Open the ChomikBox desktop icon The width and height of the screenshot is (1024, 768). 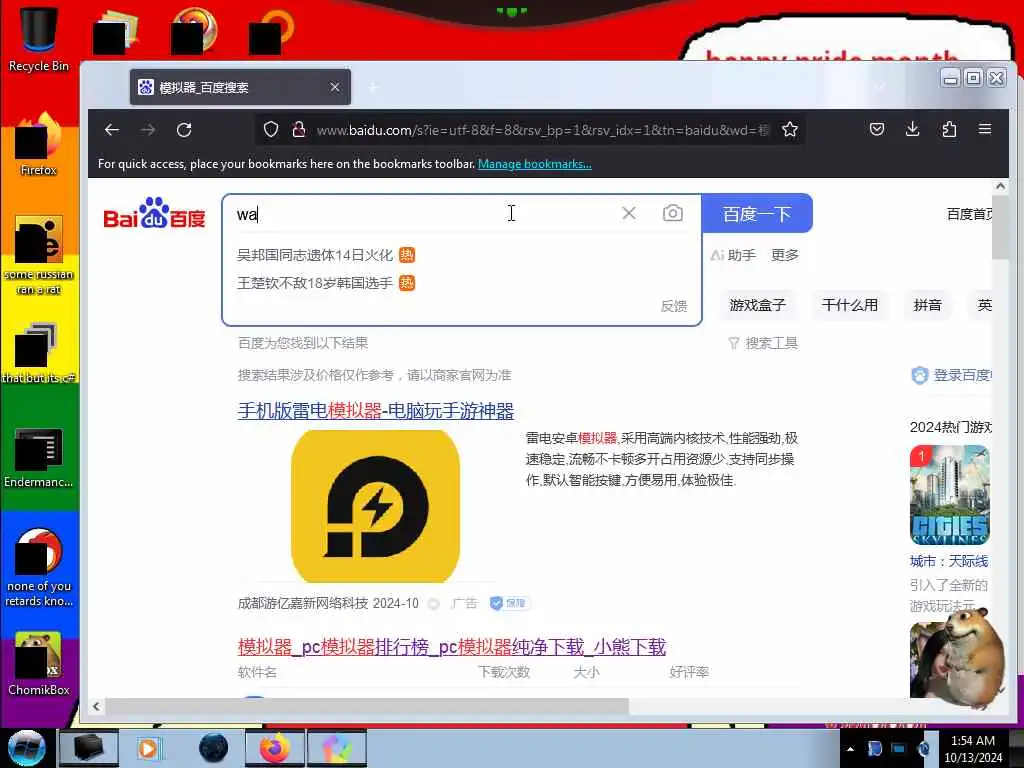click(39, 664)
